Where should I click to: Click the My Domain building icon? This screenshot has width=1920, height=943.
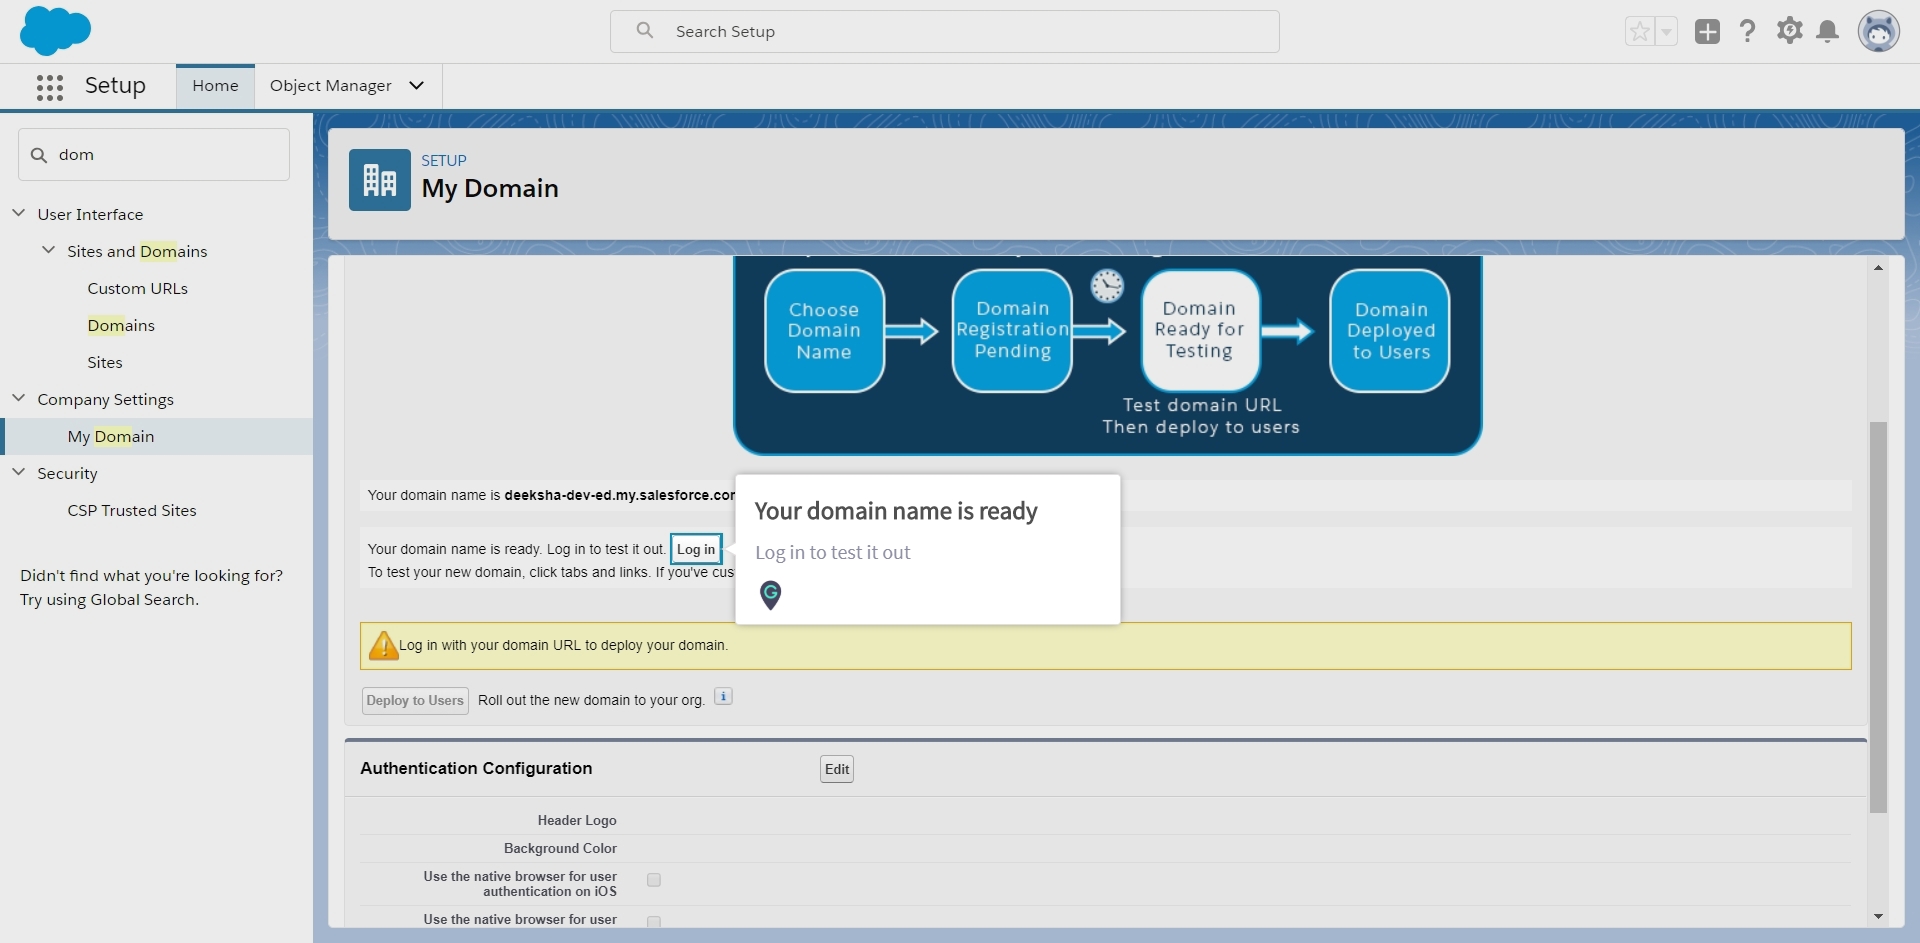pyautogui.click(x=380, y=180)
